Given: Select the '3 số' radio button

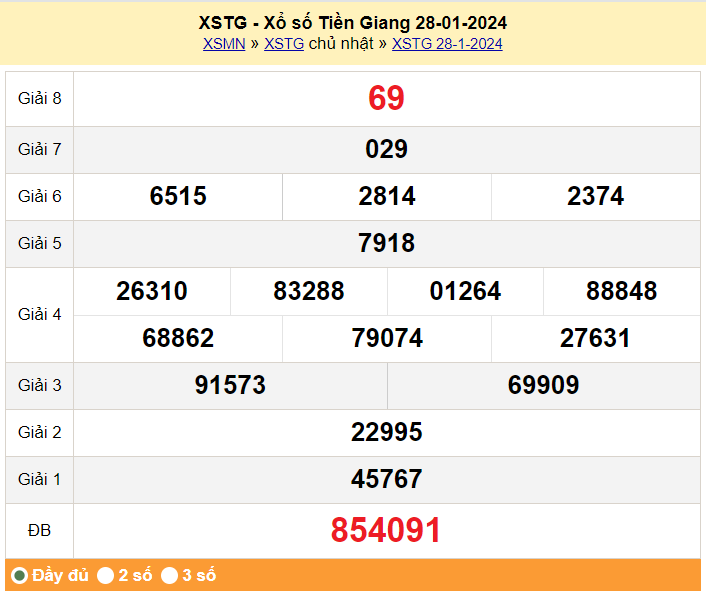Looking at the screenshot, I should point(169,575).
